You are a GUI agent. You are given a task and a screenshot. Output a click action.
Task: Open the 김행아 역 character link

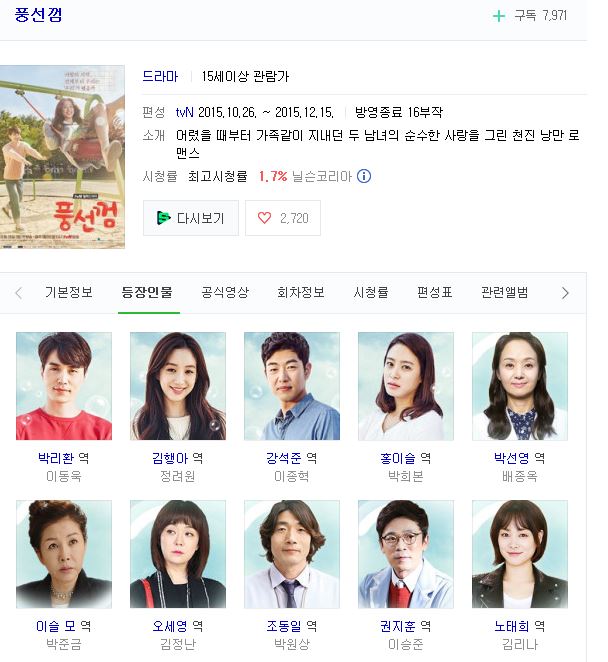pos(177,458)
